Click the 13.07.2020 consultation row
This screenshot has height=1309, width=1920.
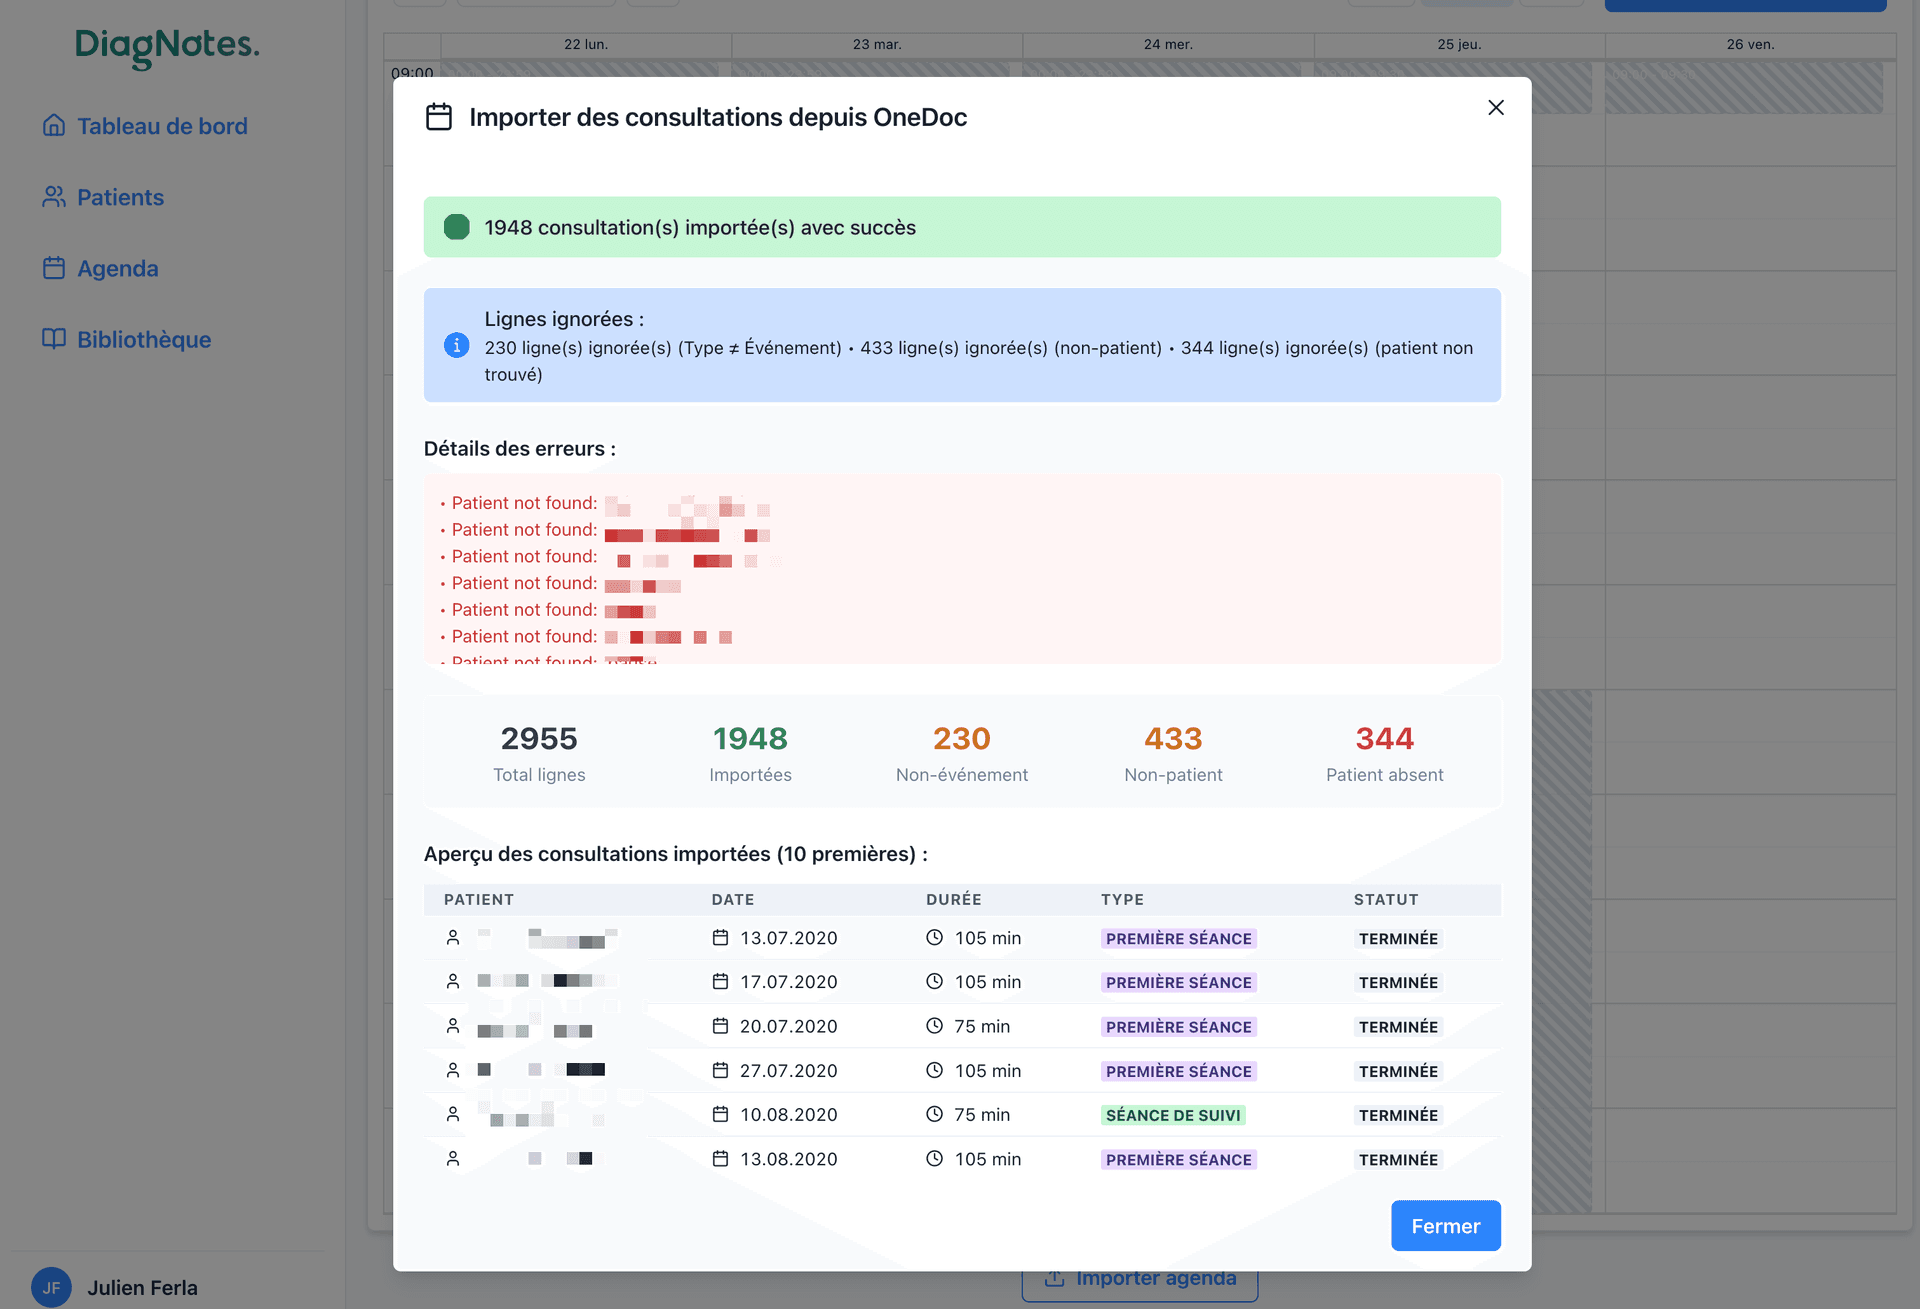coord(788,938)
